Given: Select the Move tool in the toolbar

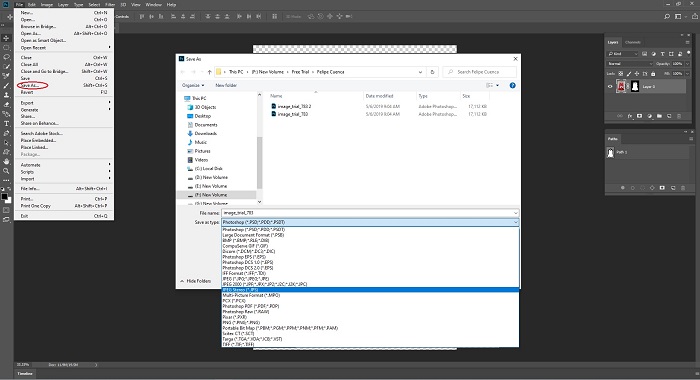Looking at the screenshot, I should point(6,38).
